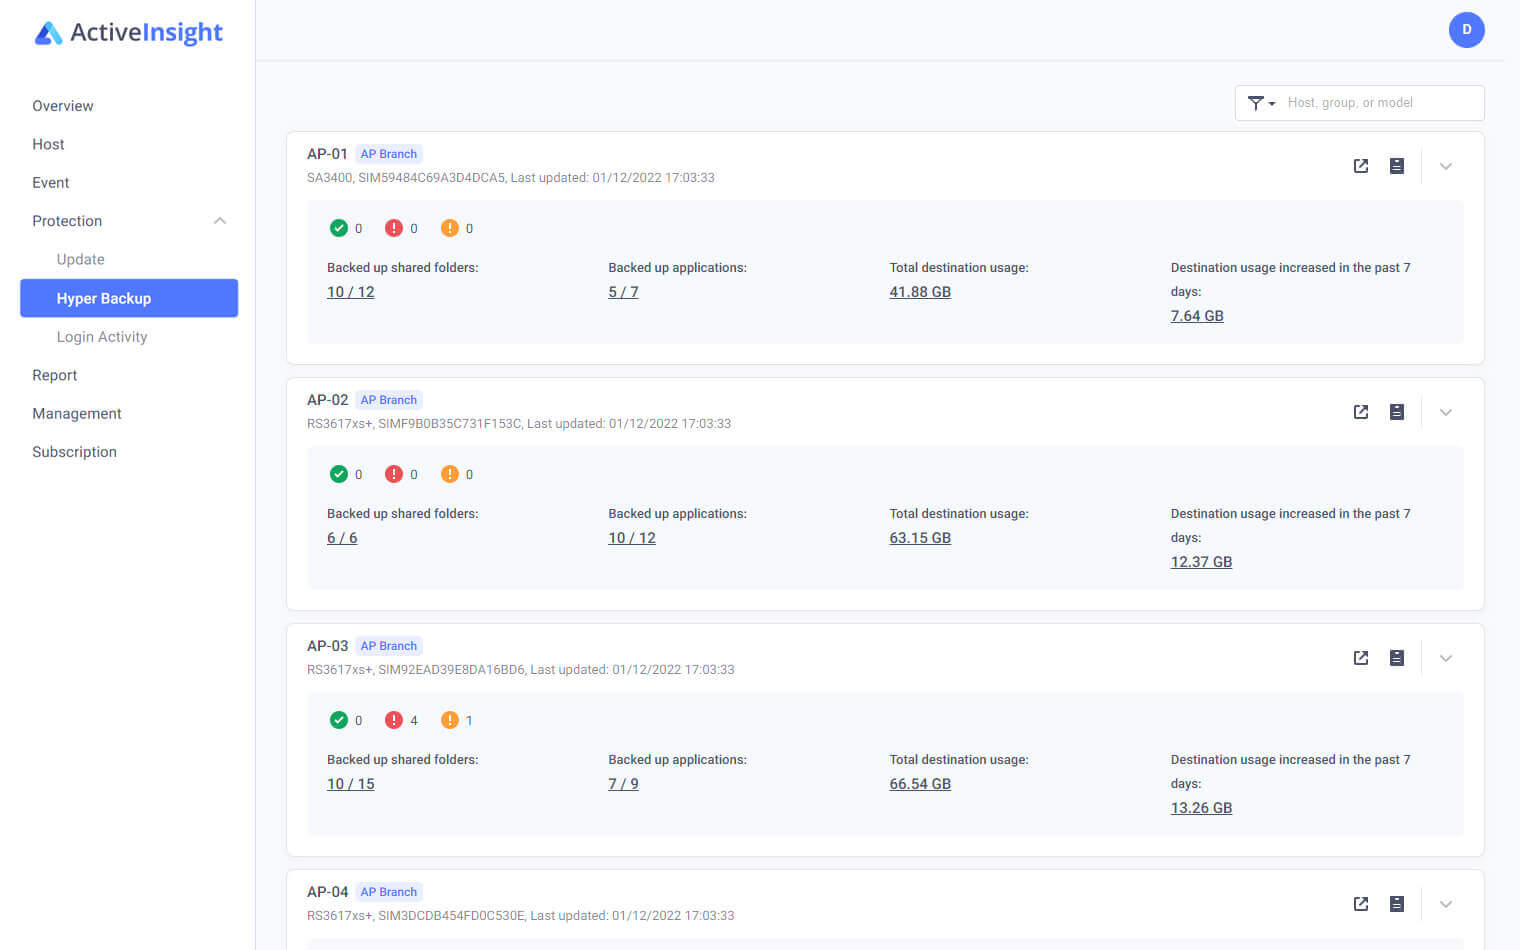This screenshot has width=1520, height=950.
Task: Expand the AP-04 card chevron
Action: coord(1445,903)
